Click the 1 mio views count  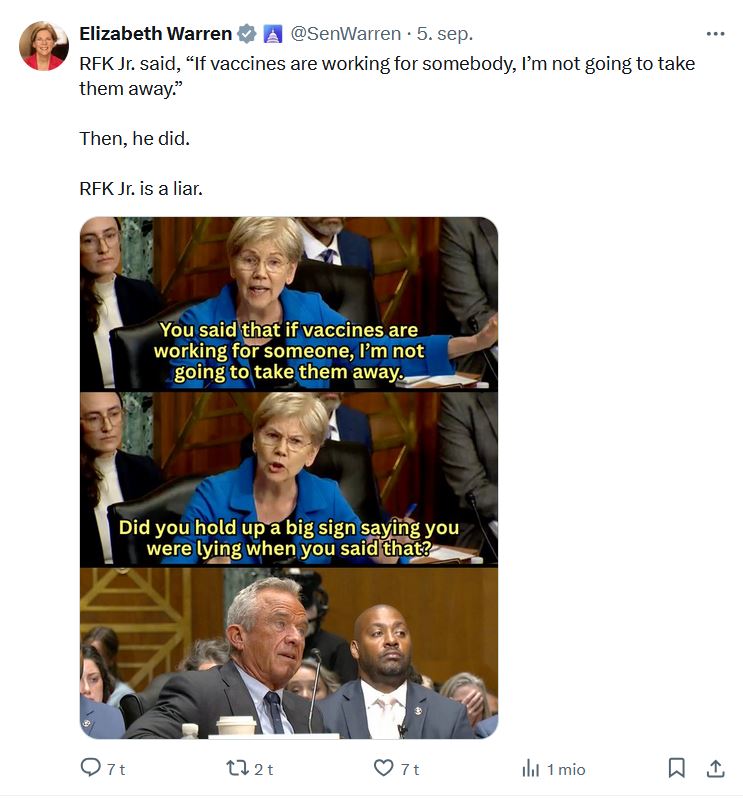pos(566,769)
